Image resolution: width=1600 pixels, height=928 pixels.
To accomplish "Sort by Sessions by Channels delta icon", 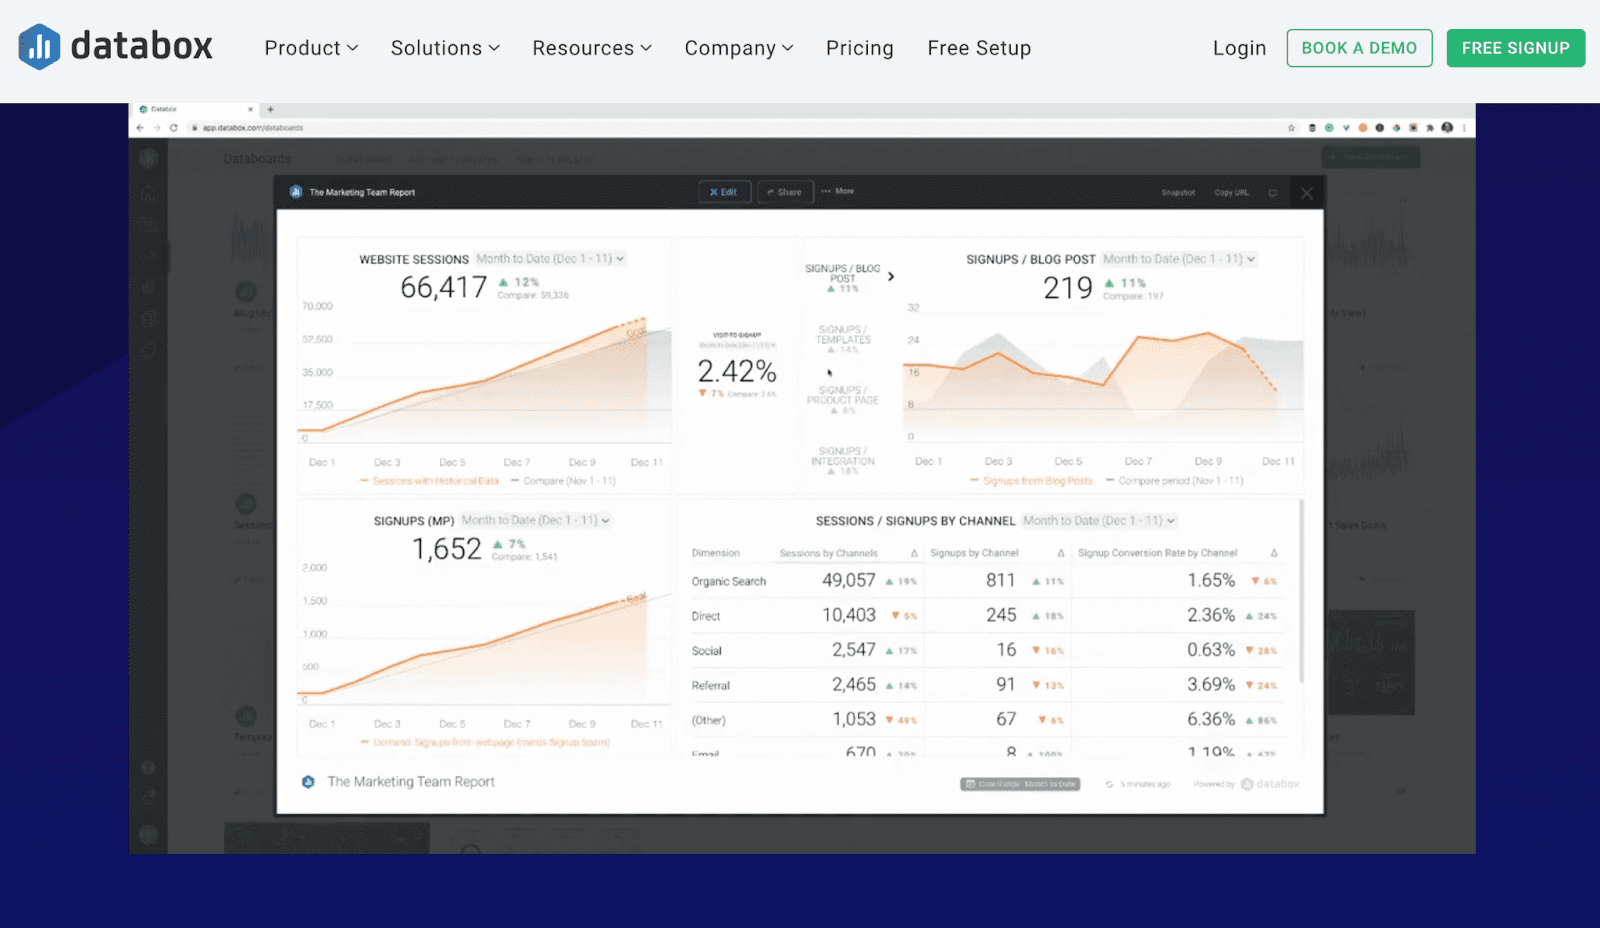I will point(914,553).
